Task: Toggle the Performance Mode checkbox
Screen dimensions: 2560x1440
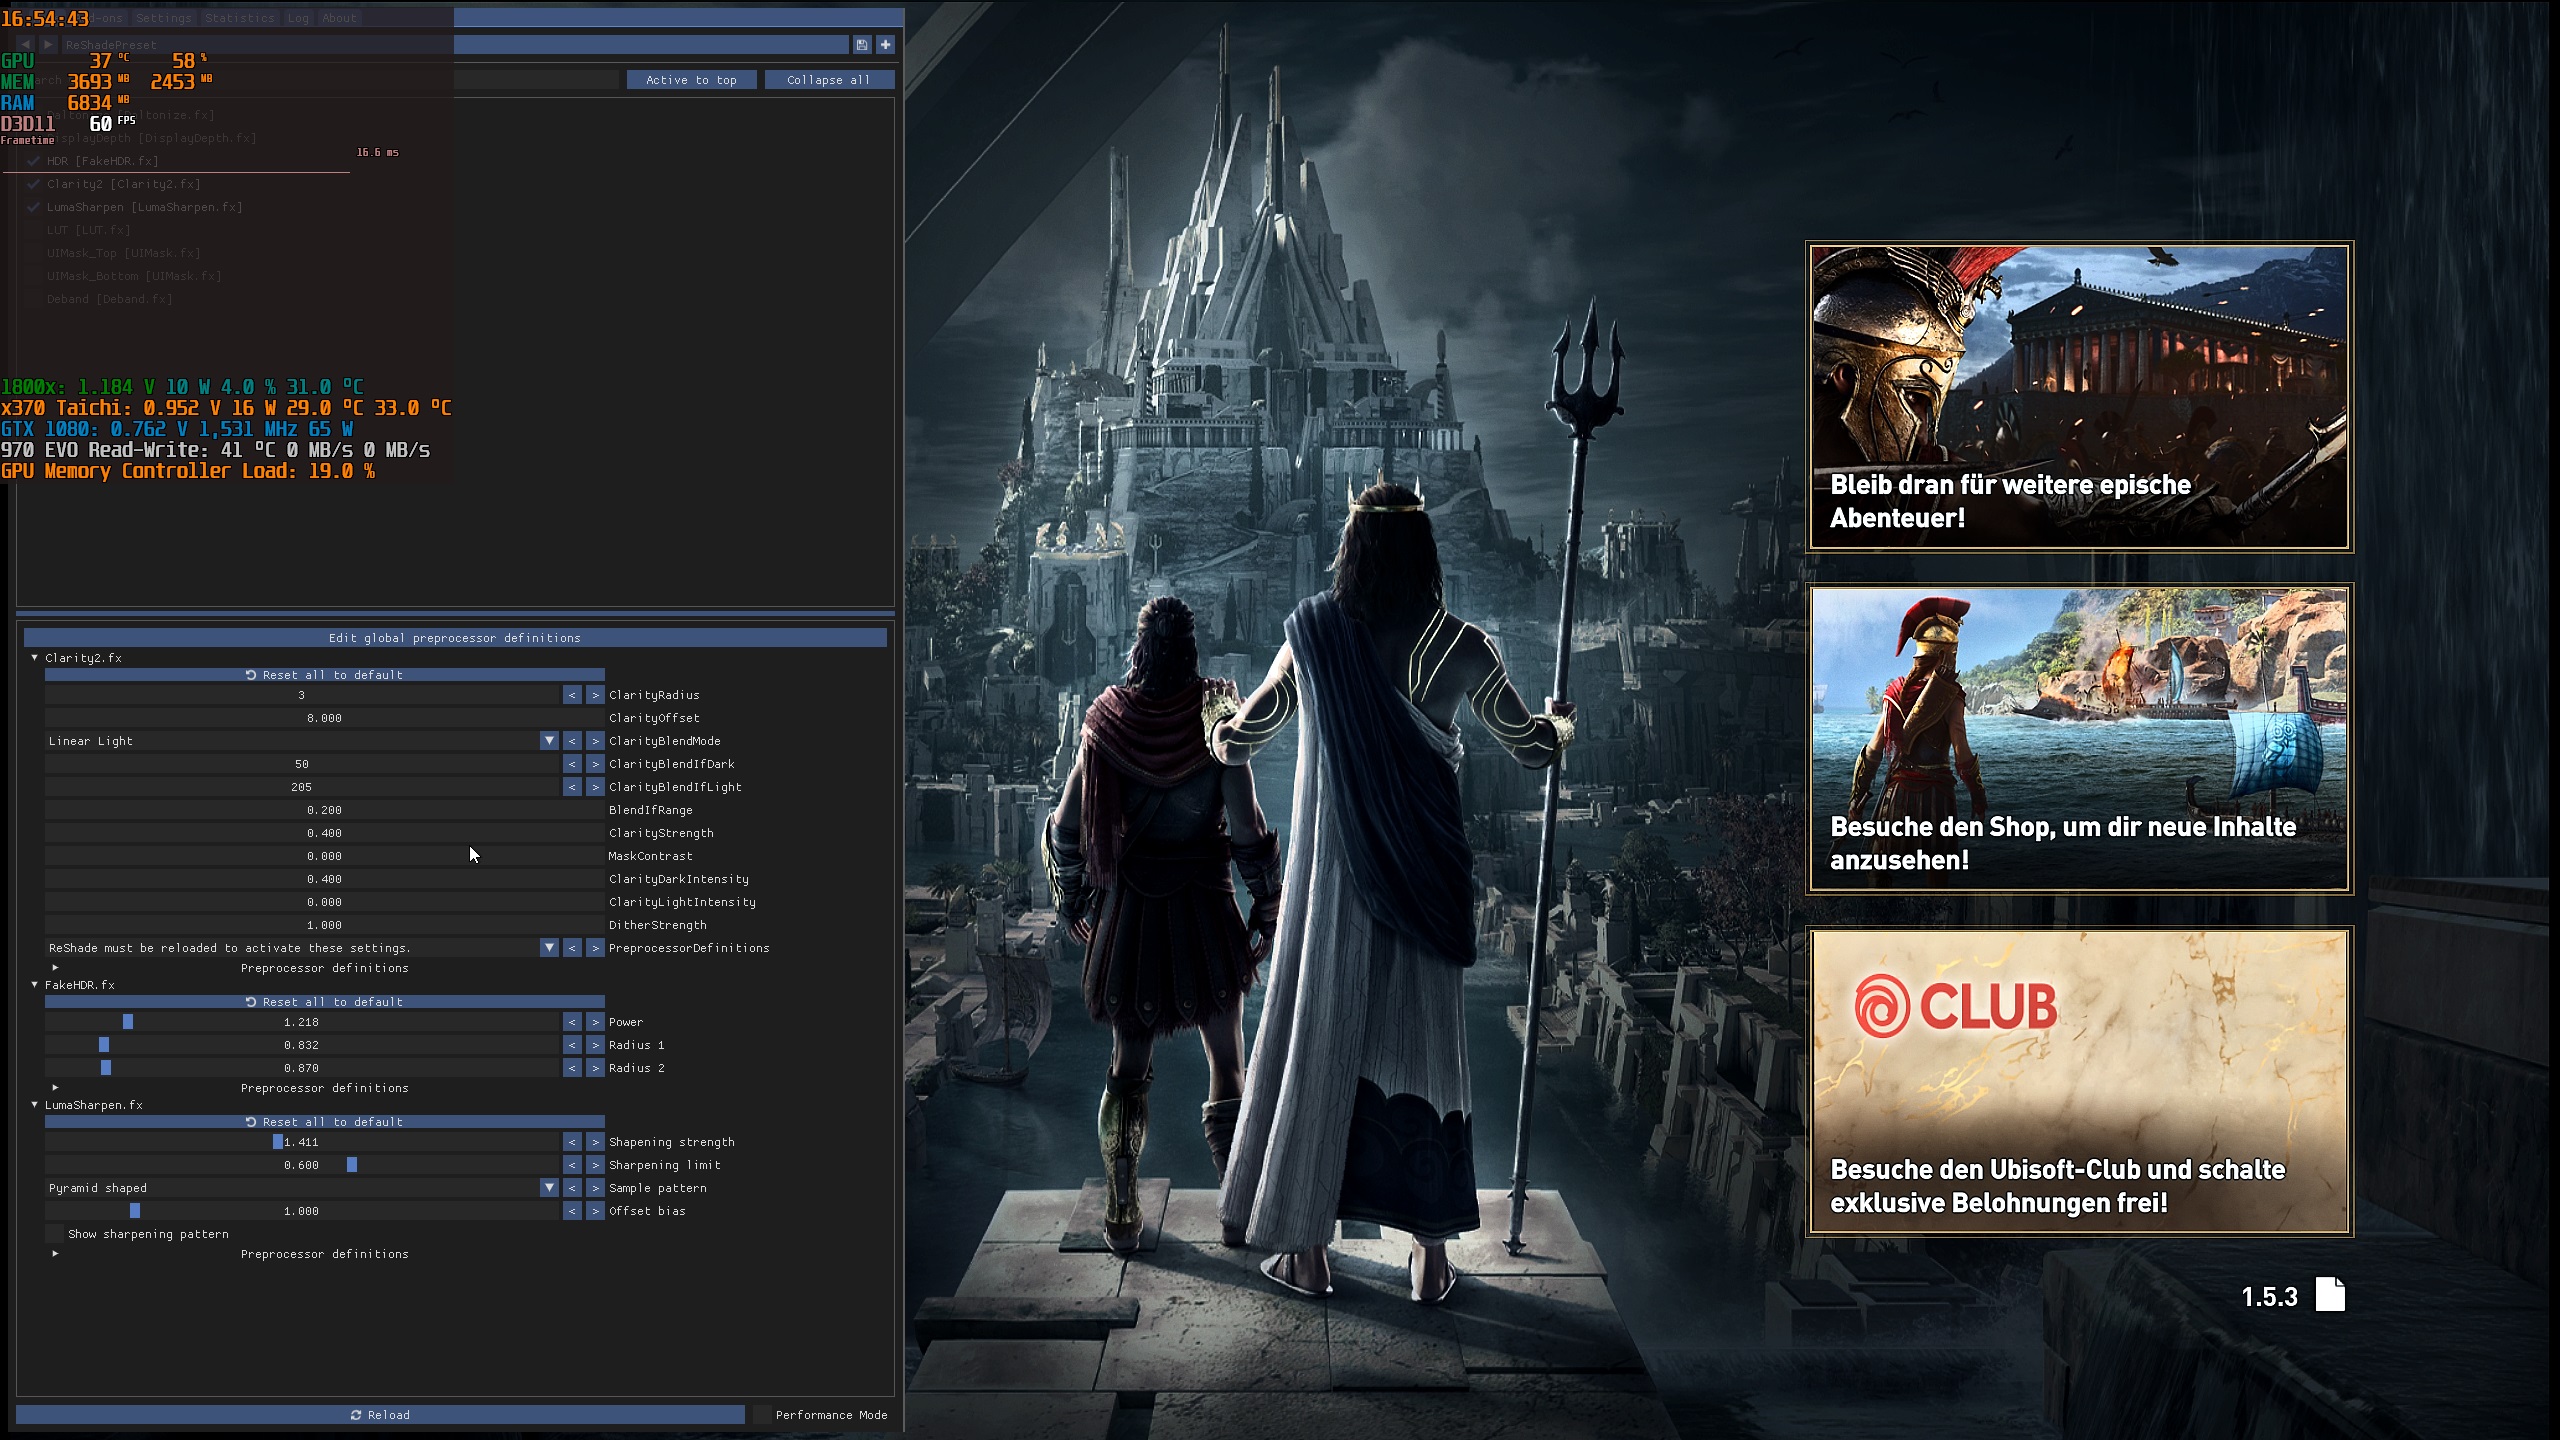Action: pos(763,1415)
